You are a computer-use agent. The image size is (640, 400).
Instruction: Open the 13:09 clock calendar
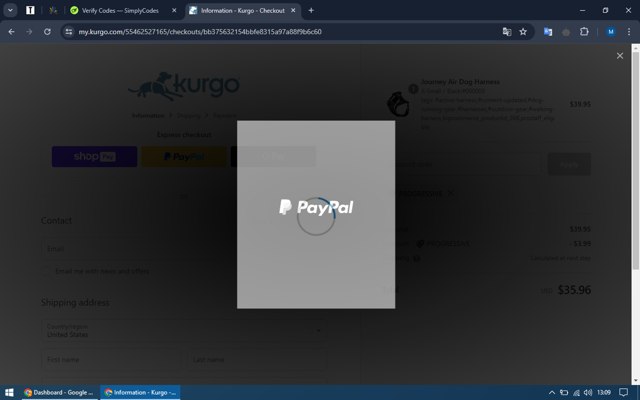[x=604, y=393]
